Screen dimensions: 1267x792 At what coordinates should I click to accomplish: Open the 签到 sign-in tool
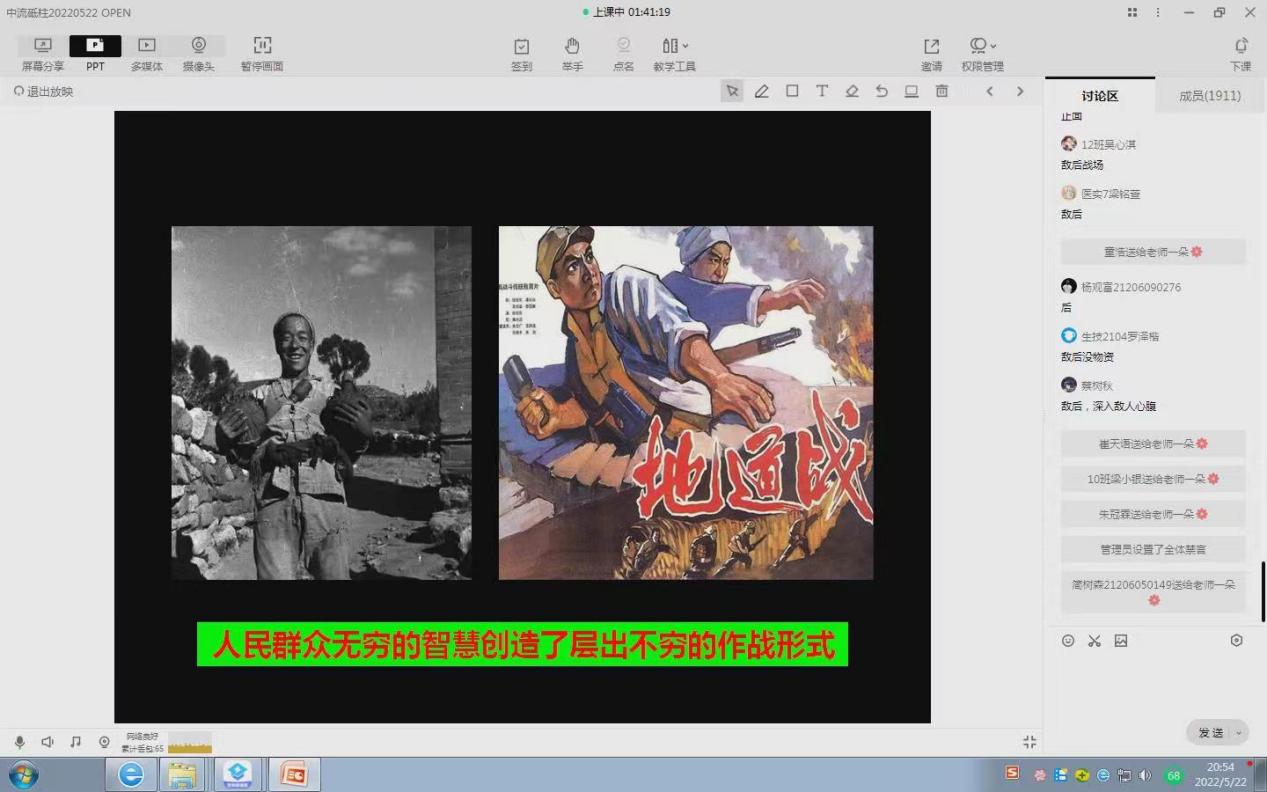[x=522, y=54]
